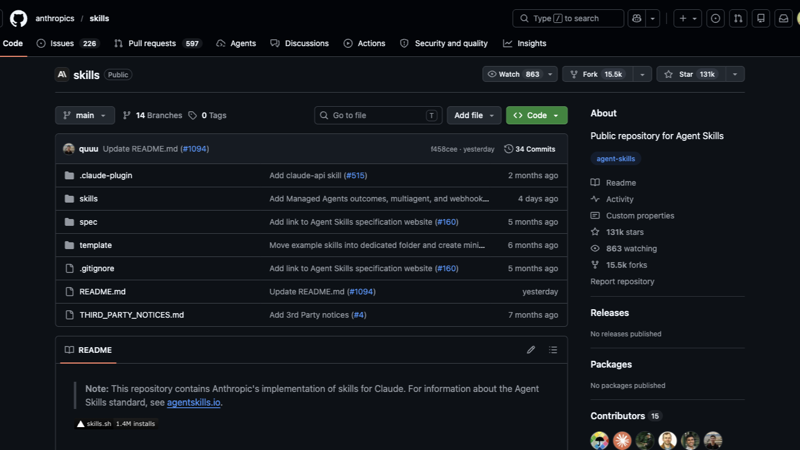Switch to the Discussions tab
The height and width of the screenshot is (450, 800).
click(299, 43)
